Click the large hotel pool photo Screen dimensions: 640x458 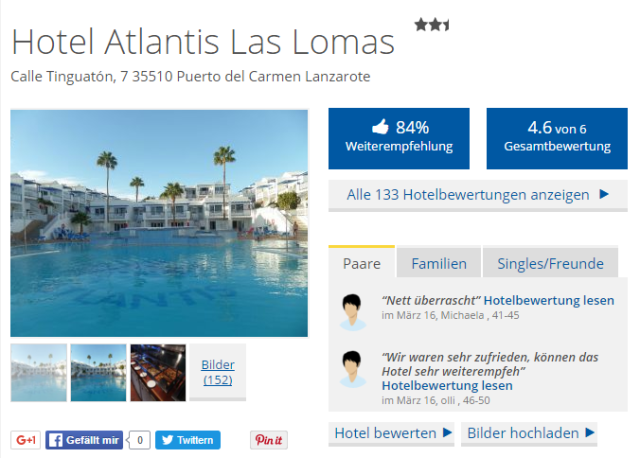[159, 223]
